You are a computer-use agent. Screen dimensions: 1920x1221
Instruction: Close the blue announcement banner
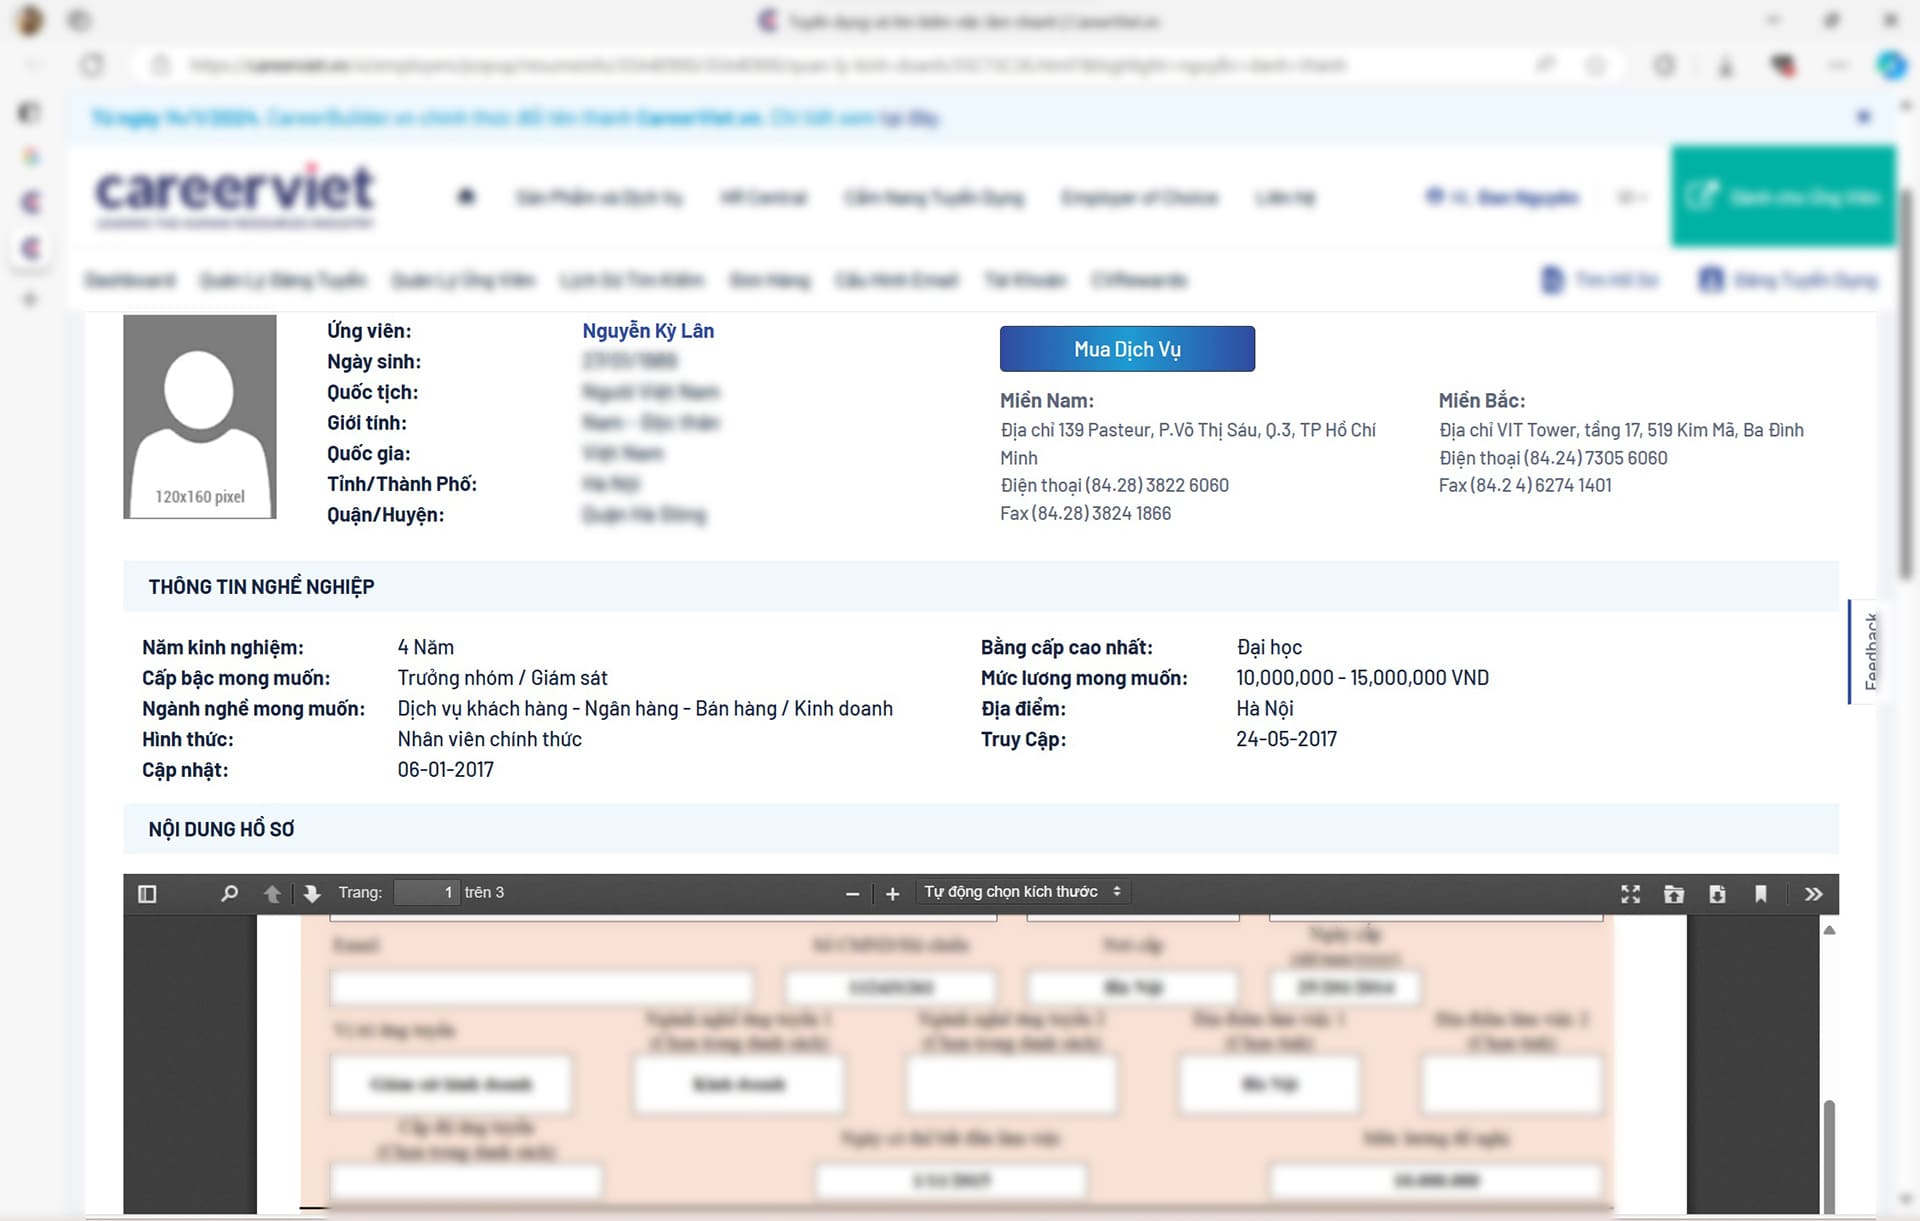[x=1863, y=117]
